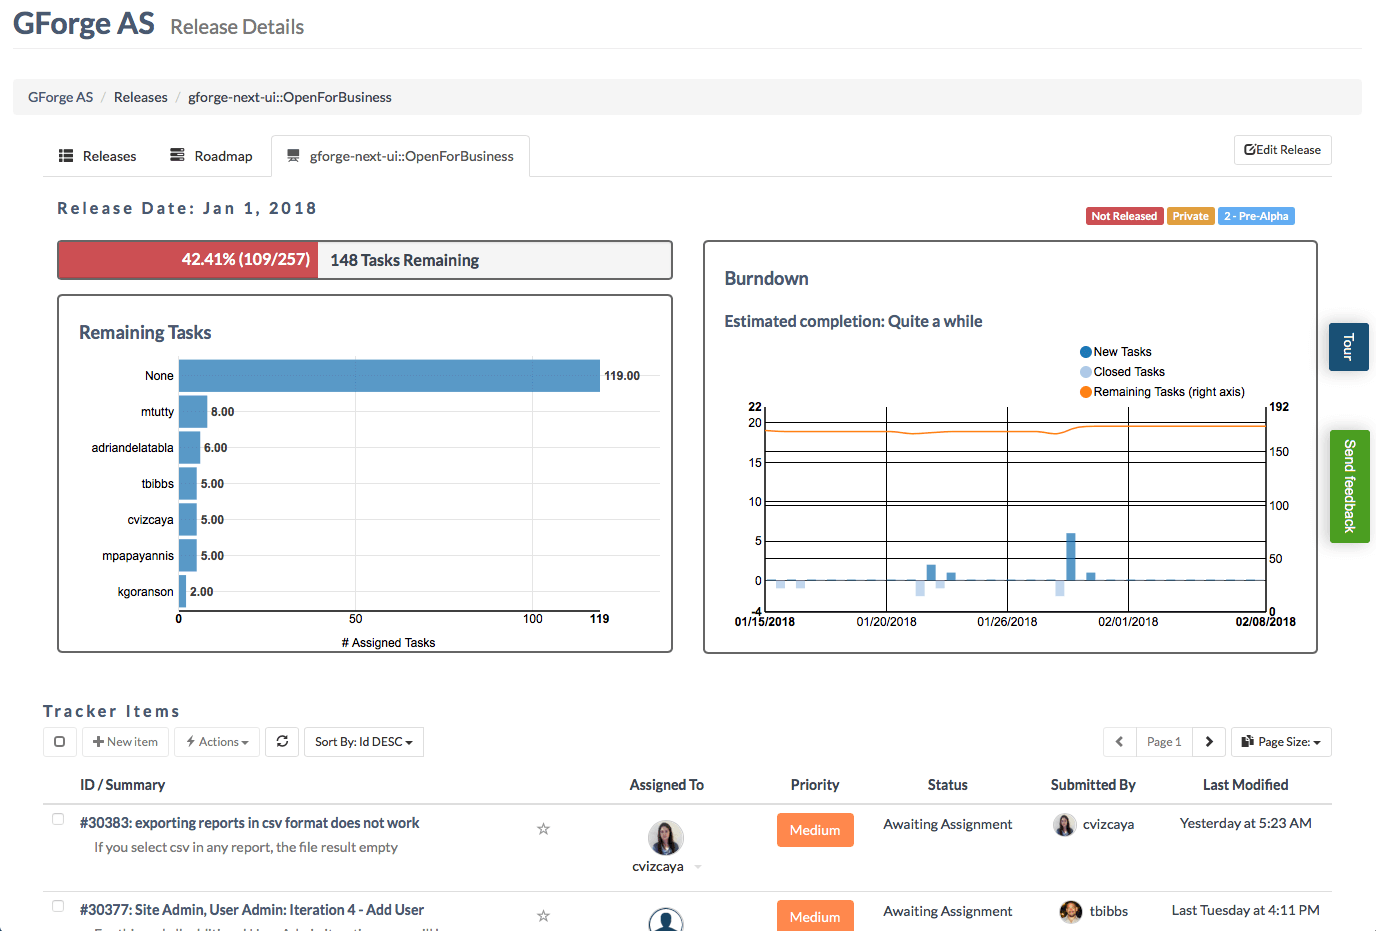Select the Releases tab list icon
Image resolution: width=1376 pixels, height=931 pixels.
point(64,155)
